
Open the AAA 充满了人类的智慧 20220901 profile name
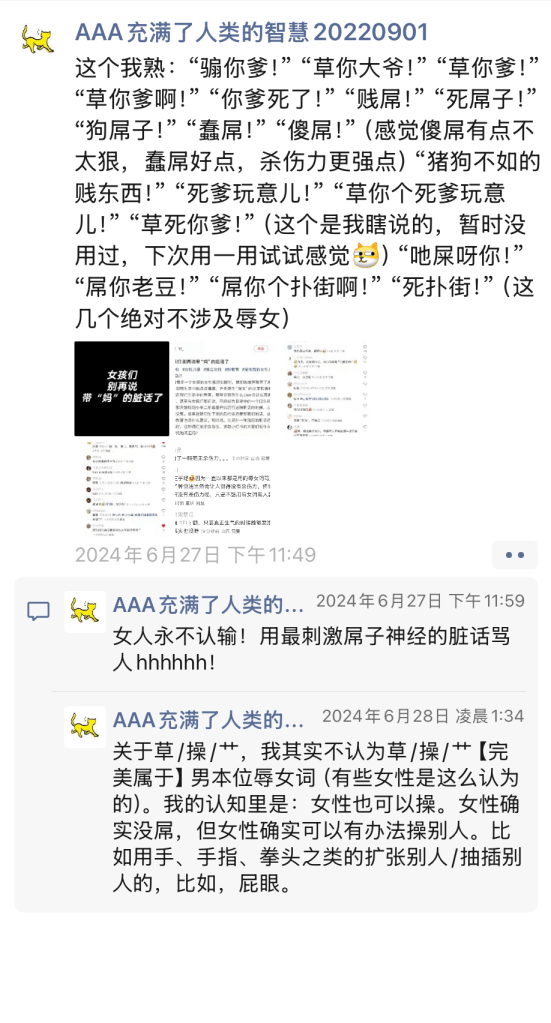pyautogui.click(x=252, y=31)
